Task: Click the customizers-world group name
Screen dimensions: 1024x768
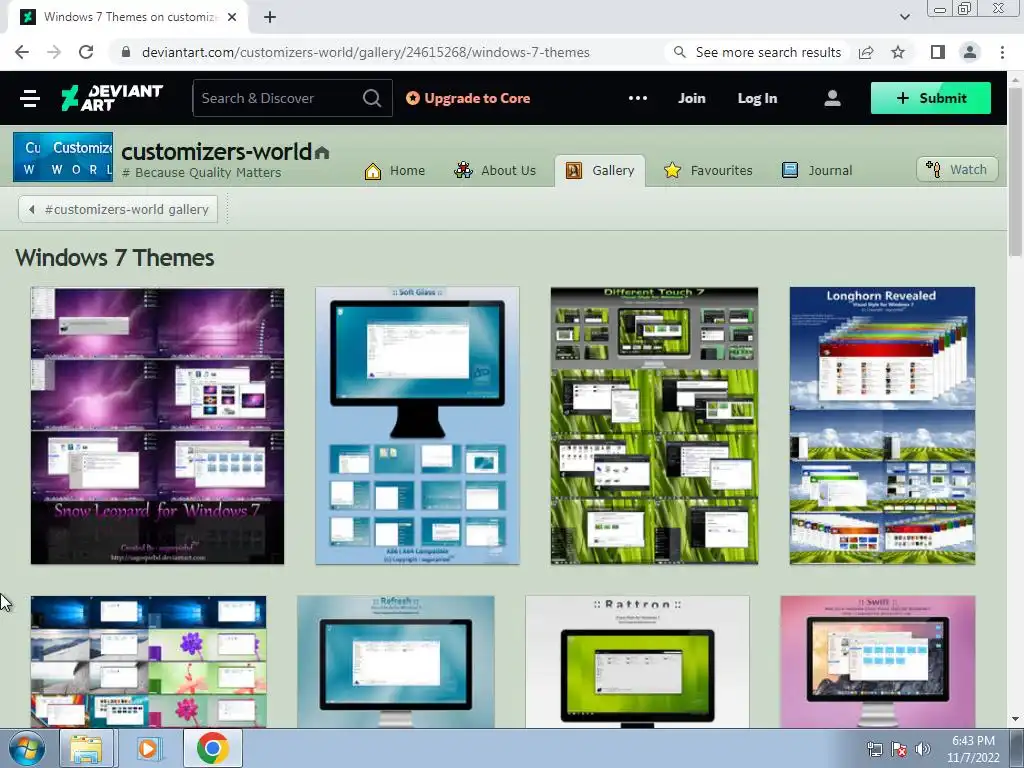Action: point(216,152)
